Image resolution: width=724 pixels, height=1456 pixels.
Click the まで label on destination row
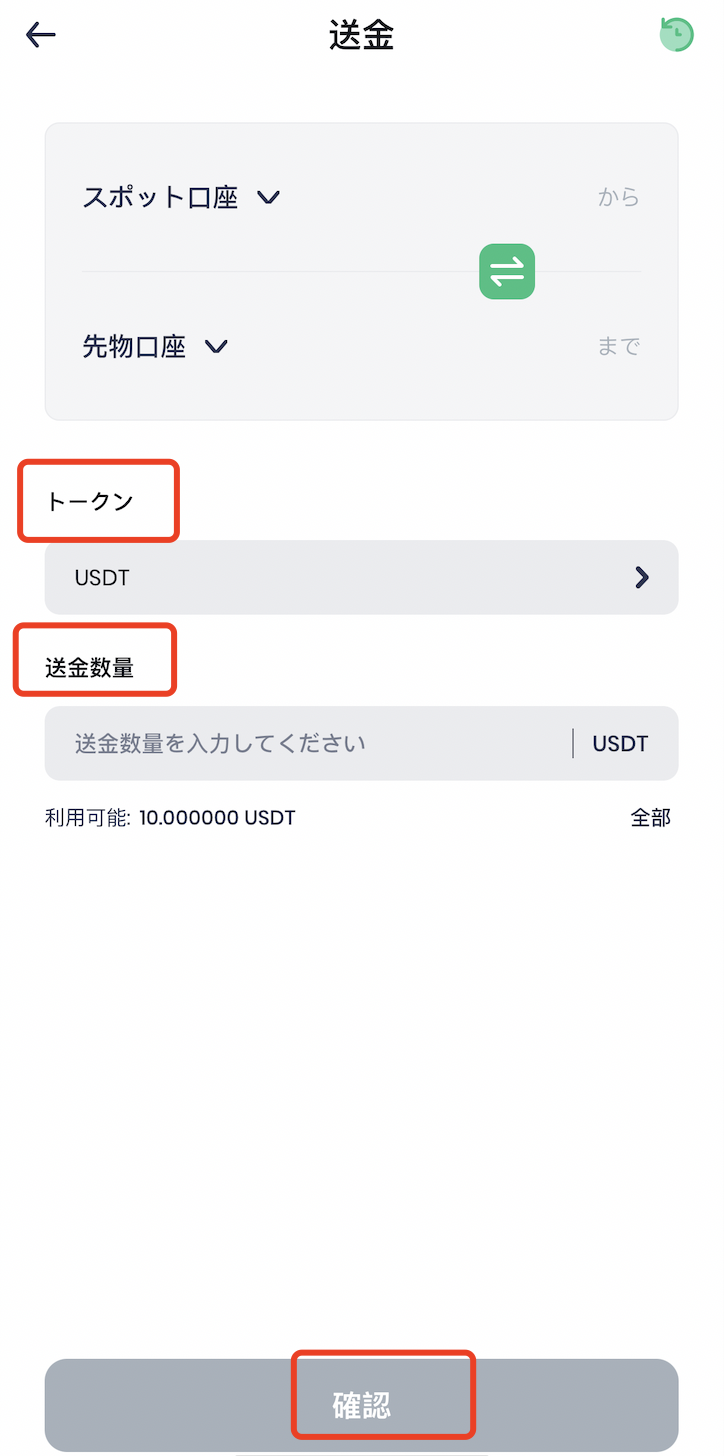click(x=618, y=347)
